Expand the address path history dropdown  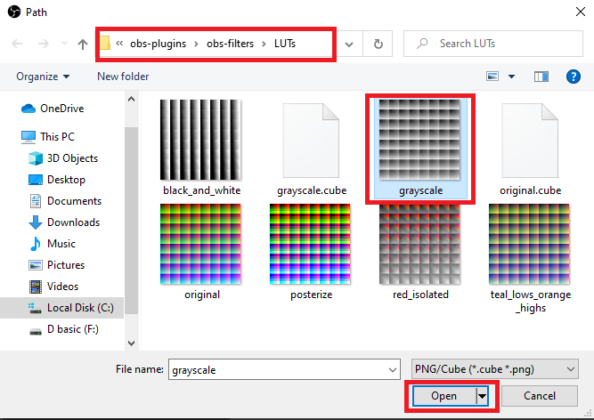tap(349, 44)
